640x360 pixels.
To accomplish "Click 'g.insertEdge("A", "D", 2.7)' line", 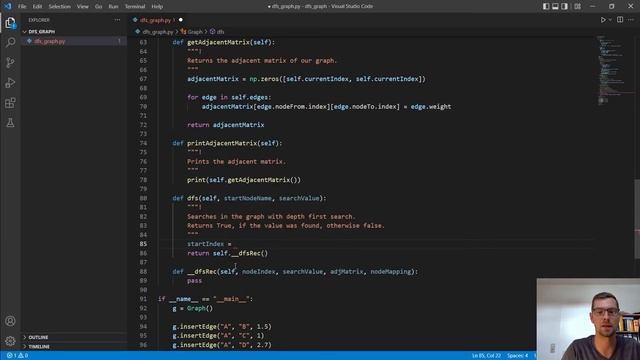I will click(222, 345).
